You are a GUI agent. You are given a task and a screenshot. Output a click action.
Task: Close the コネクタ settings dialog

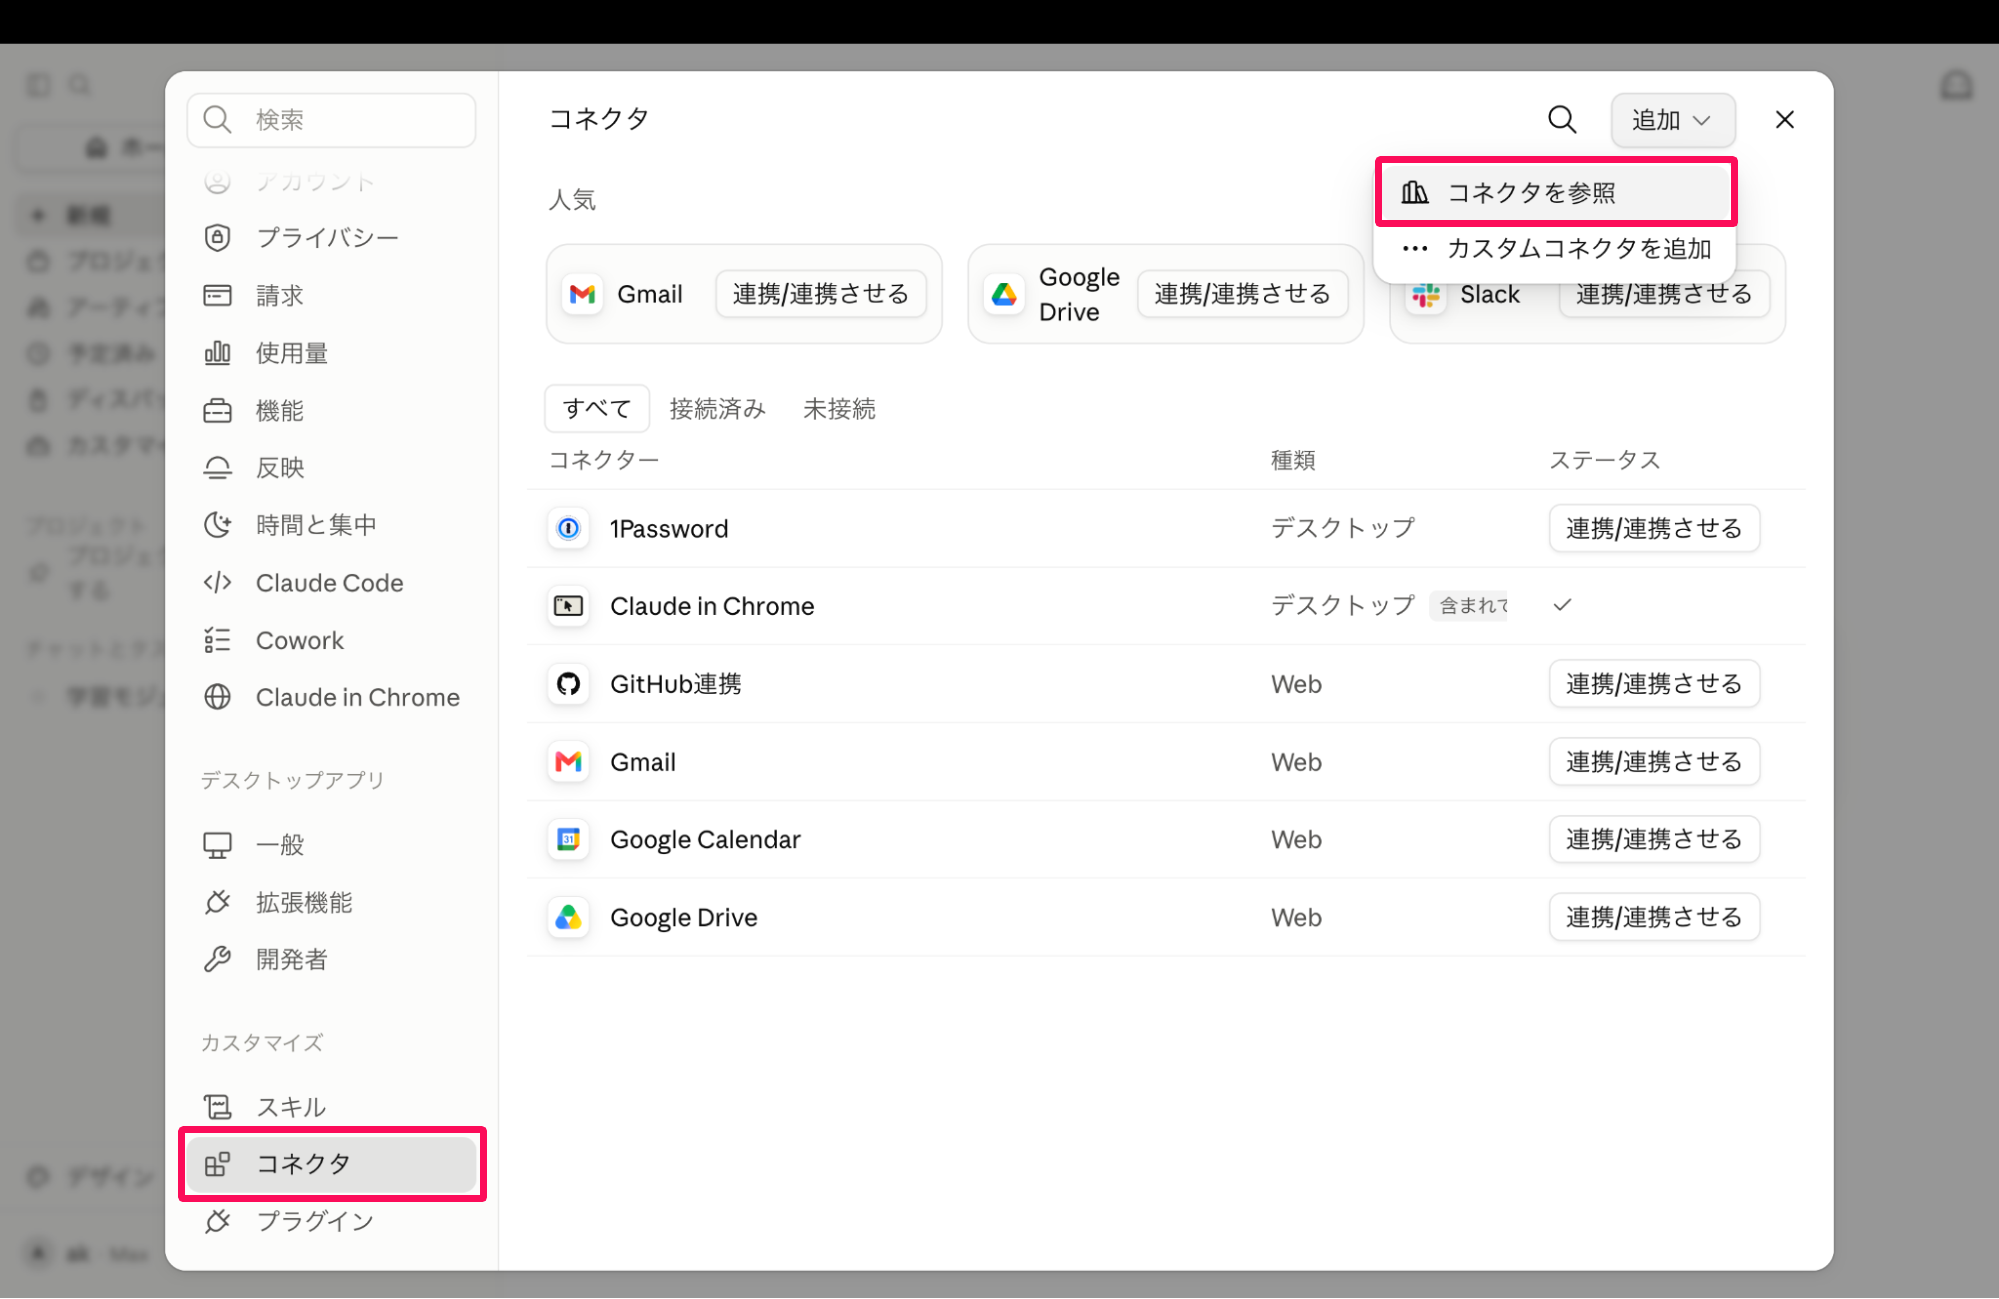pyautogui.click(x=1785, y=120)
